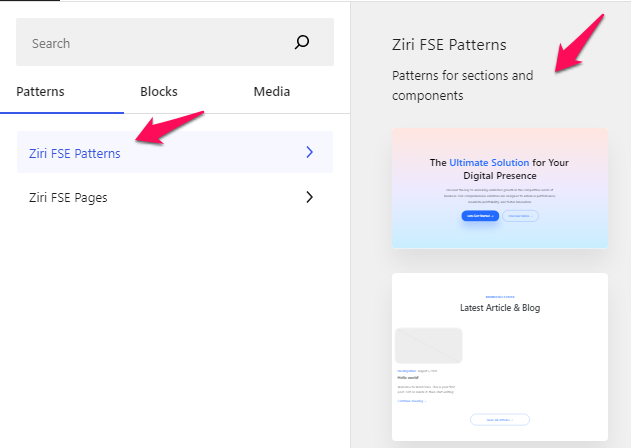
Task: Switch to the Patterns tab
Action: point(40,92)
